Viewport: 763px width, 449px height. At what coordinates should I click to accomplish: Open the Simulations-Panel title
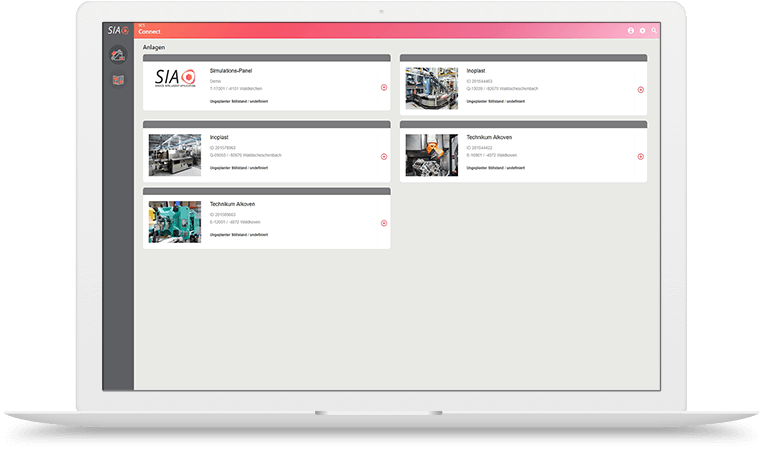coord(231,71)
